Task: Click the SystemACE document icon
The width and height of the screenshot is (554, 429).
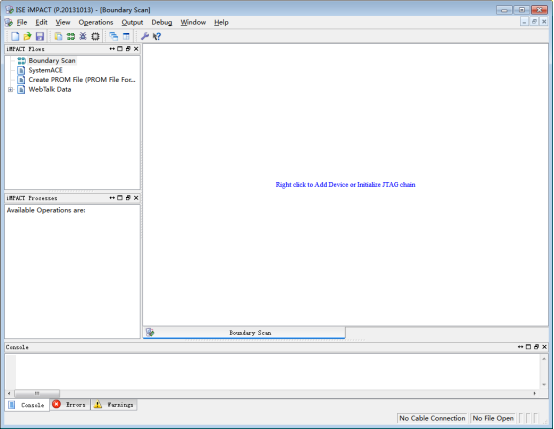Action: [x=21, y=70]
